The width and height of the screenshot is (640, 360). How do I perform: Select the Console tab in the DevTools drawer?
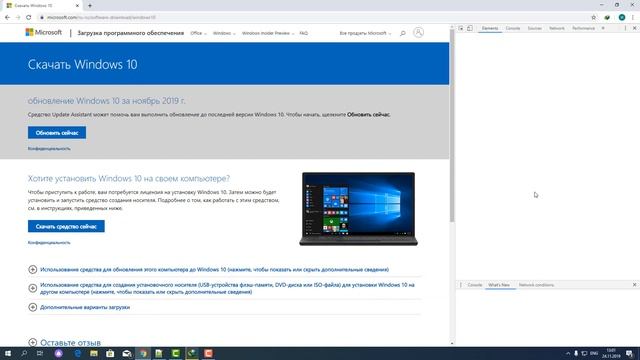pos(475,285)
